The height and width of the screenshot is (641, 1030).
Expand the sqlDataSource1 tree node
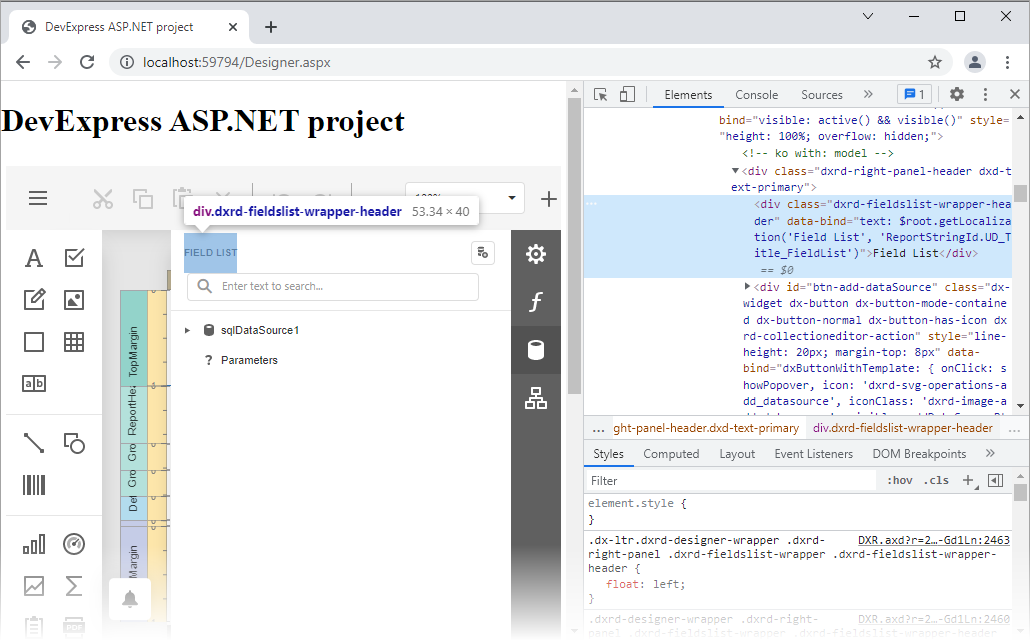click(x=187, y=330)
